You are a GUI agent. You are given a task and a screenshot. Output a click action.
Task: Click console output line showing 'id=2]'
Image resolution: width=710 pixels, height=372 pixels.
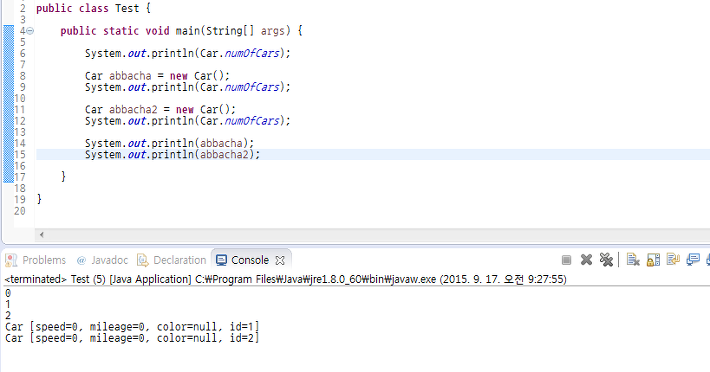[x=132, y=338]
